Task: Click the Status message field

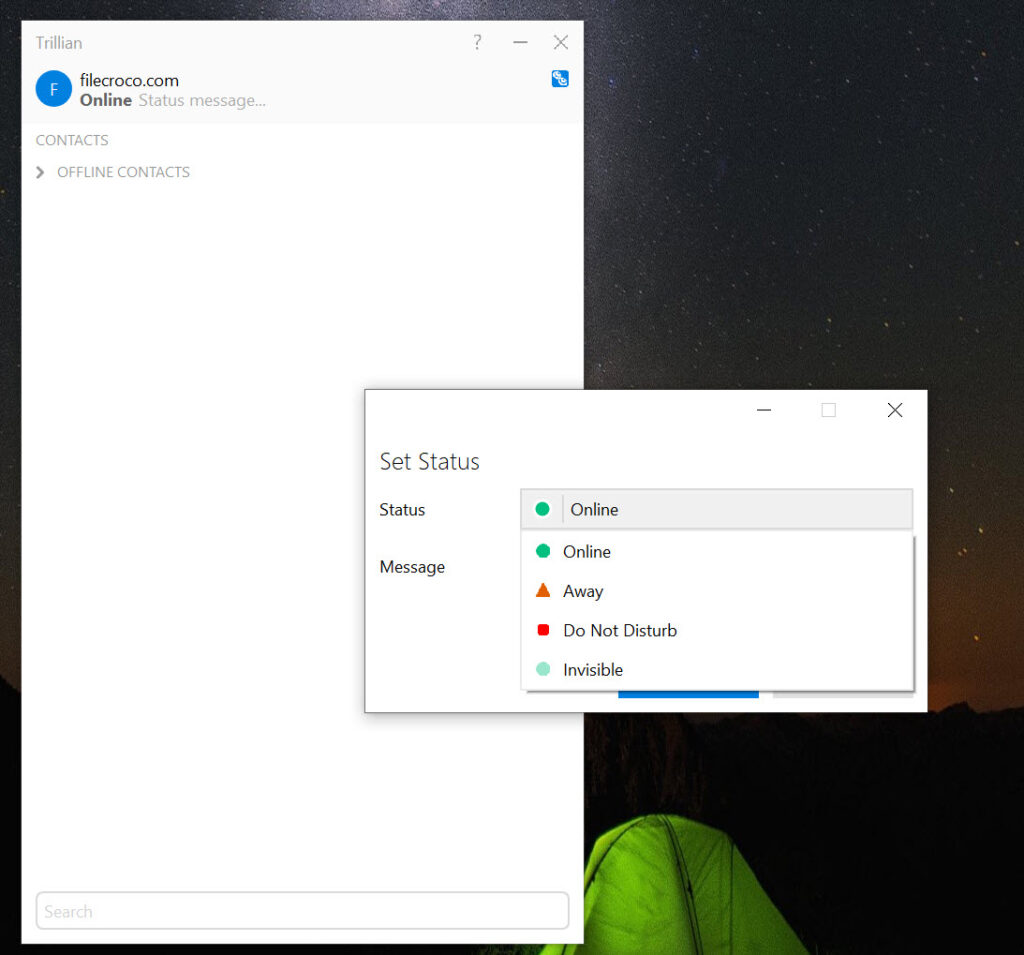Action: tap(202, 101)
